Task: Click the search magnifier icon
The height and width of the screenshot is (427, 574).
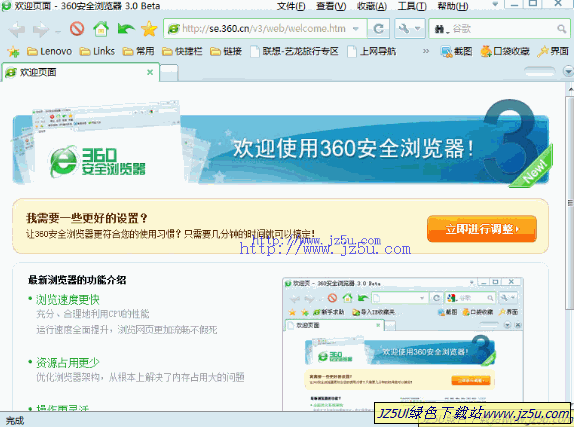Action: [x=562, y=29]
